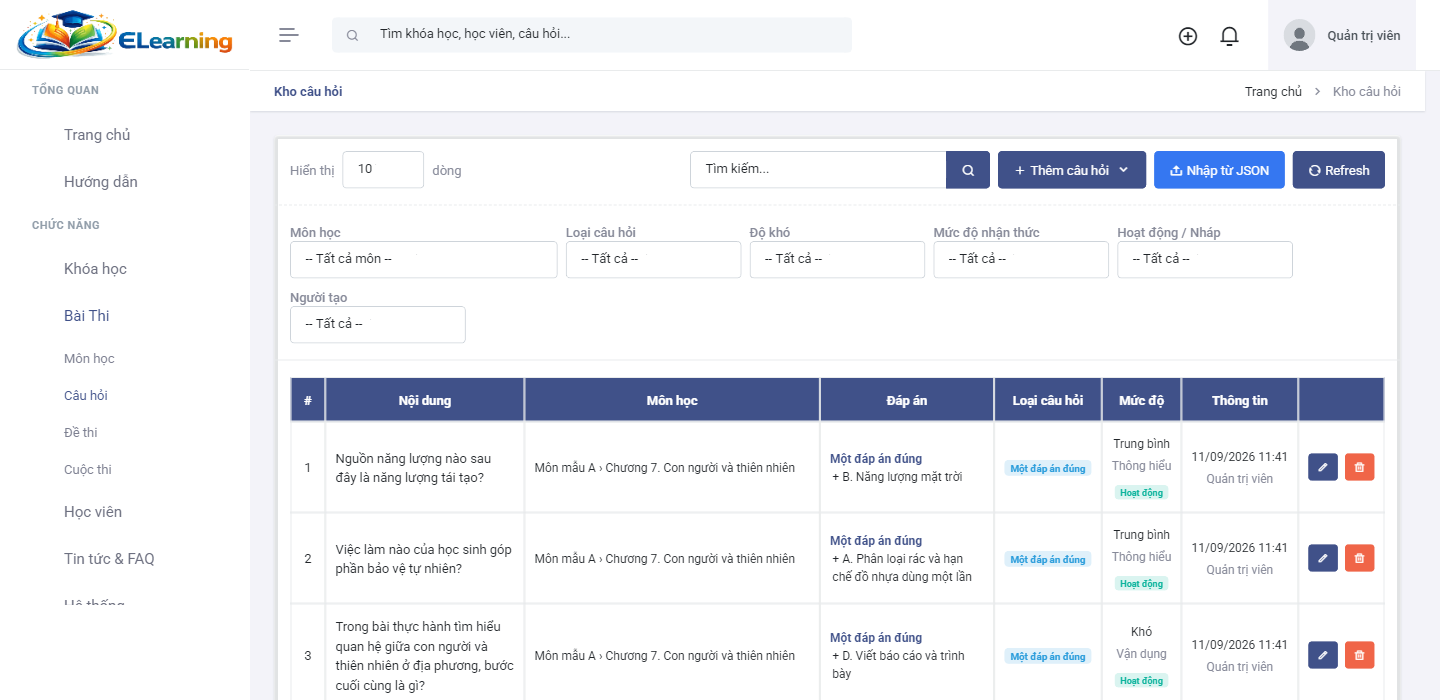The height and width of the screenshot is (700, 1440).
Task: Delete question 3 about bài thực hành
Action: [1359, 655]
